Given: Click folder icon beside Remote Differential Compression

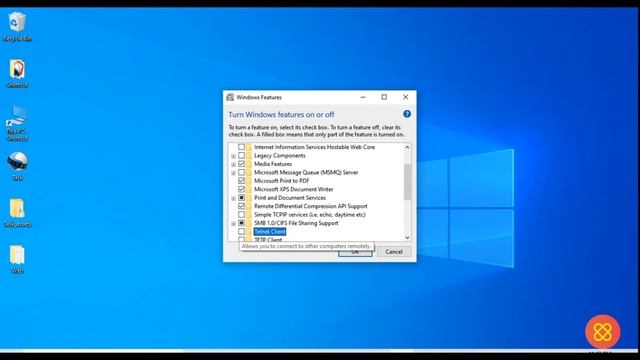Looking at the screenshot, I should [x=249, y=206].
